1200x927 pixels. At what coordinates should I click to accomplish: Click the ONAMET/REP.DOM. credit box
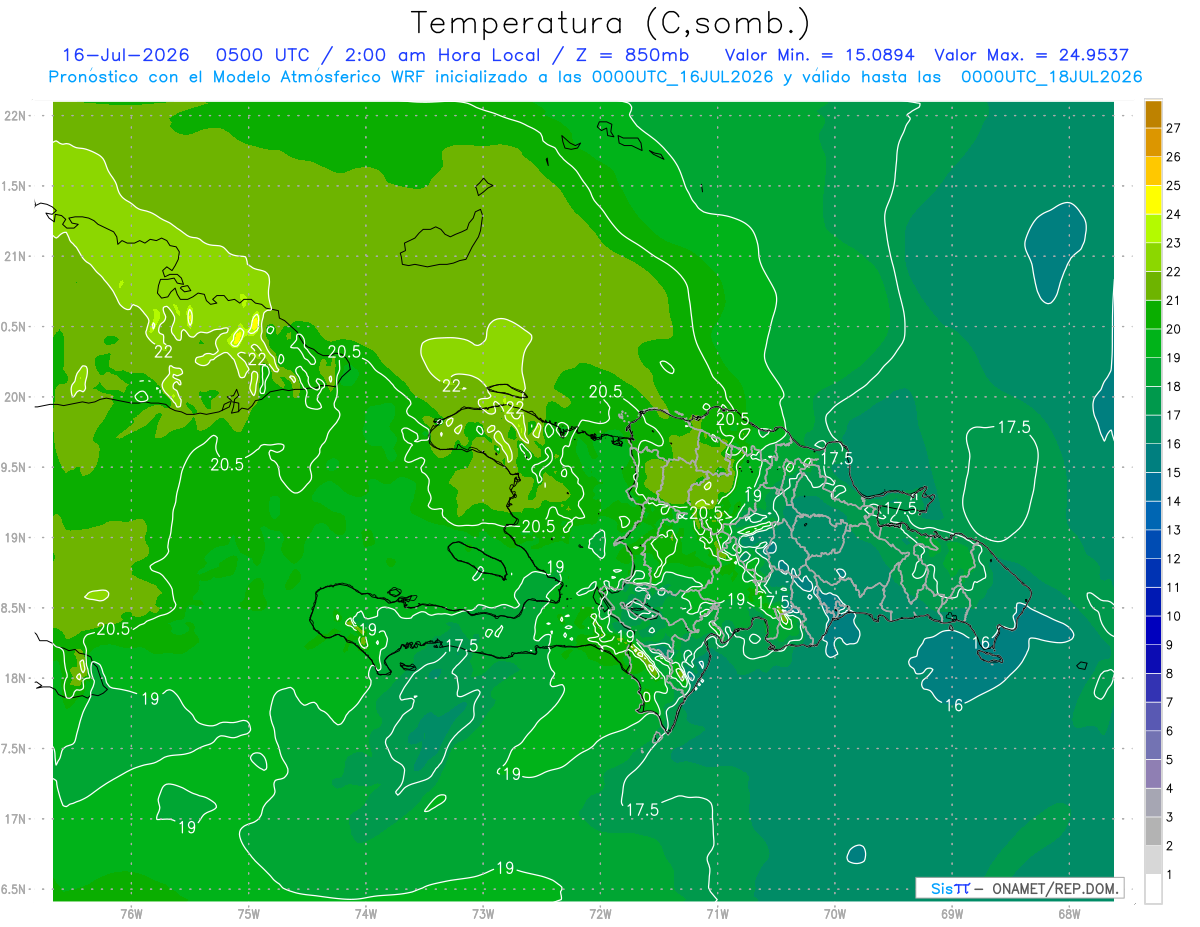pyautogui.click(x=1020, y=888)
